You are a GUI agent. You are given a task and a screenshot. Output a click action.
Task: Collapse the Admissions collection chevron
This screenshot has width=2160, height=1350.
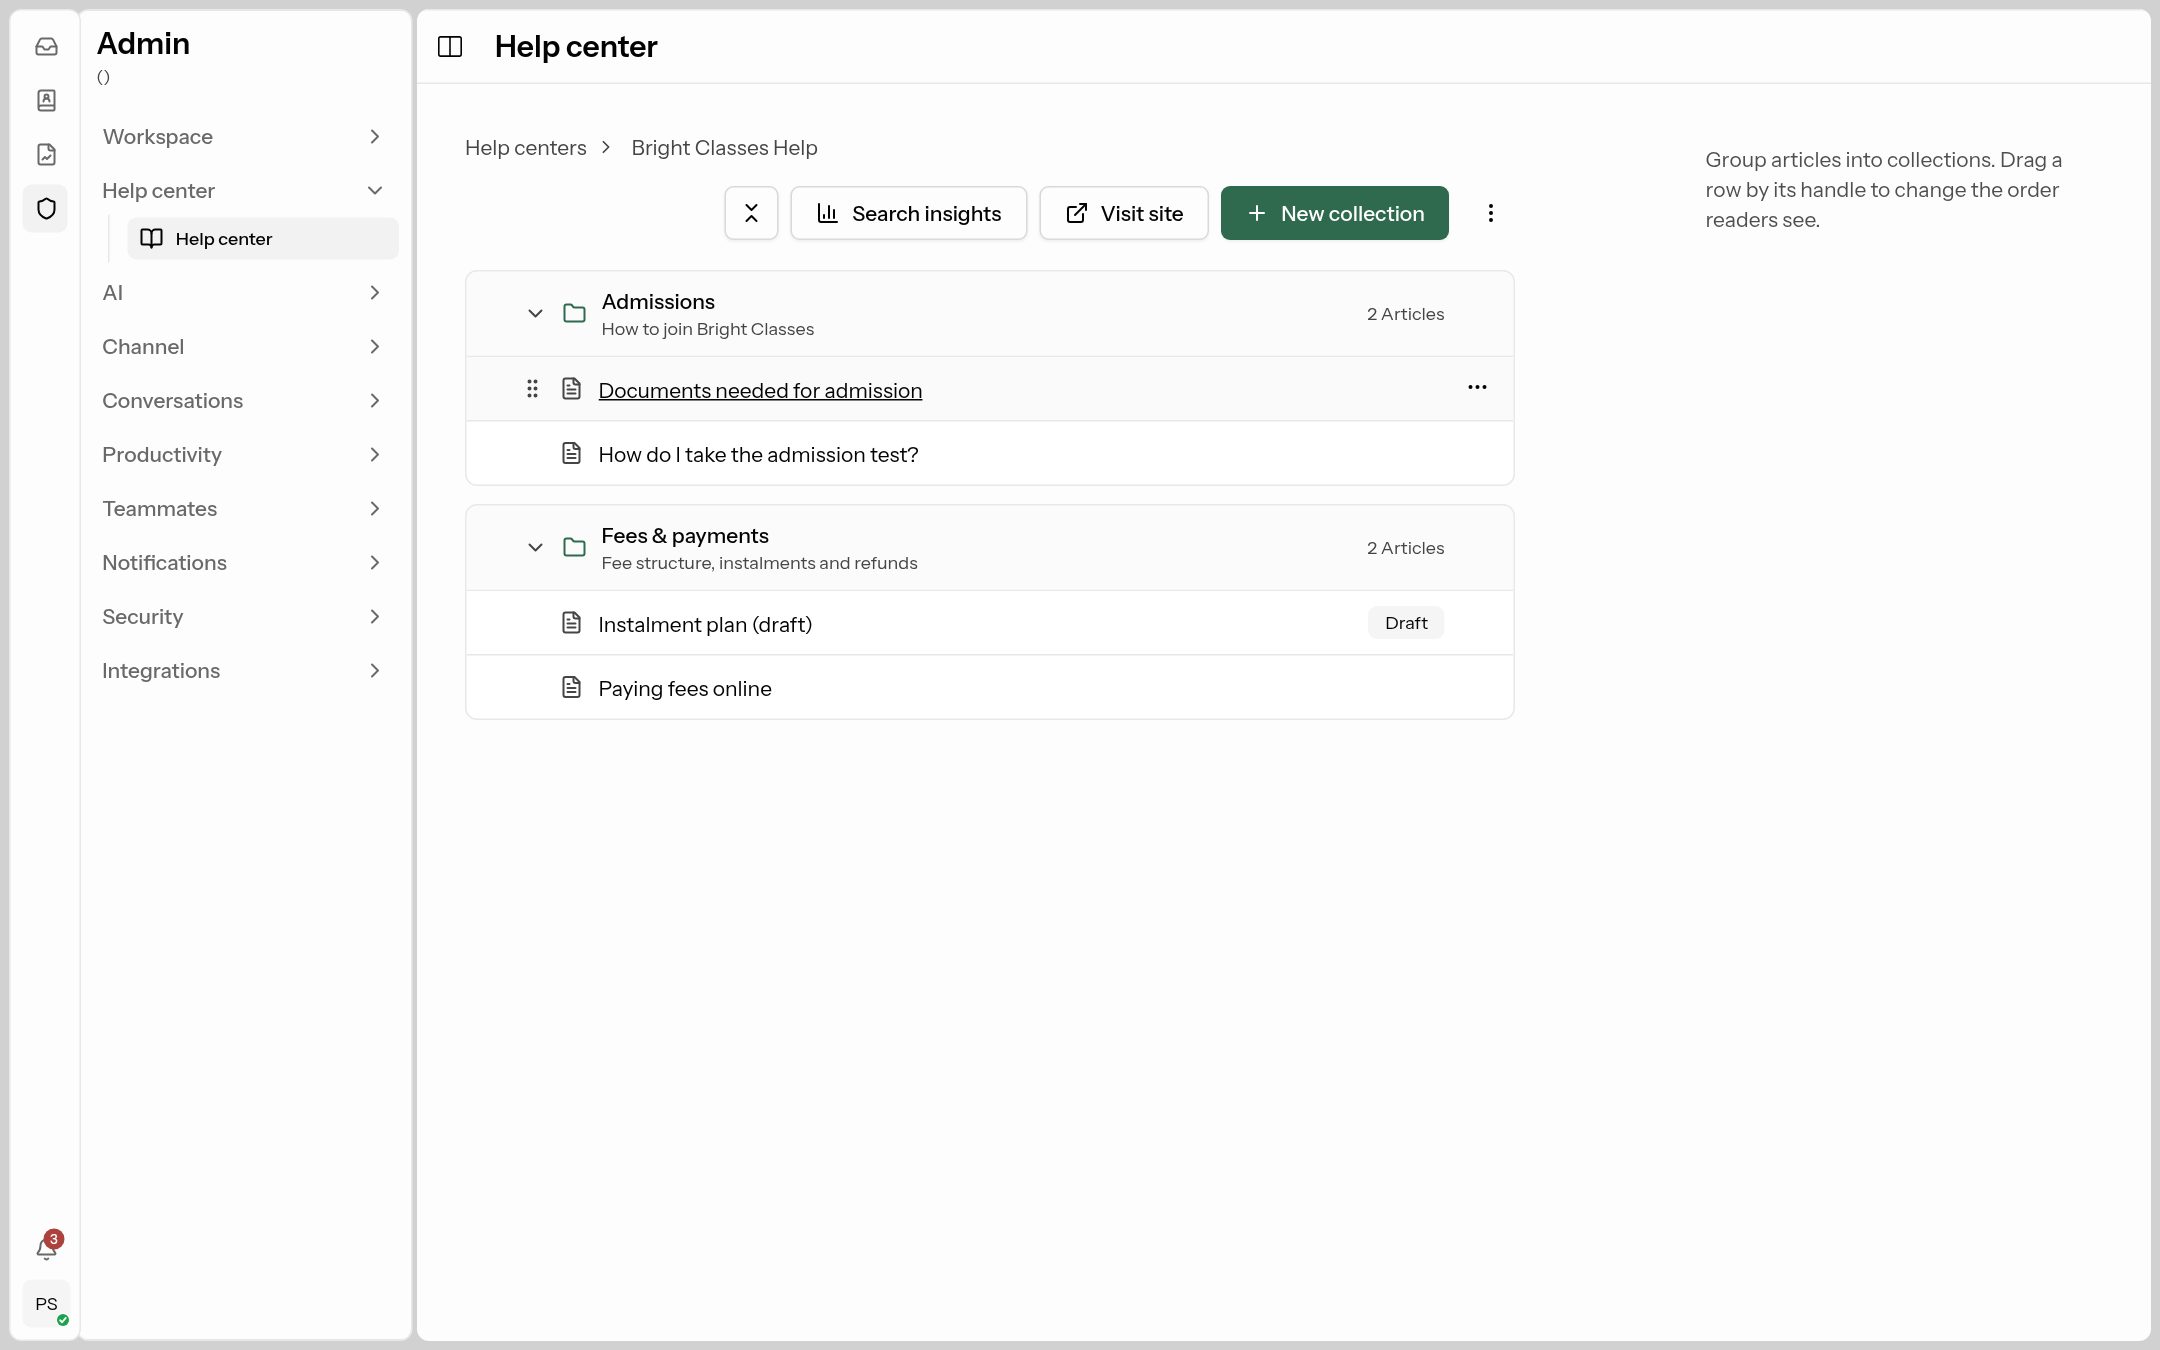tap(535, 314)
